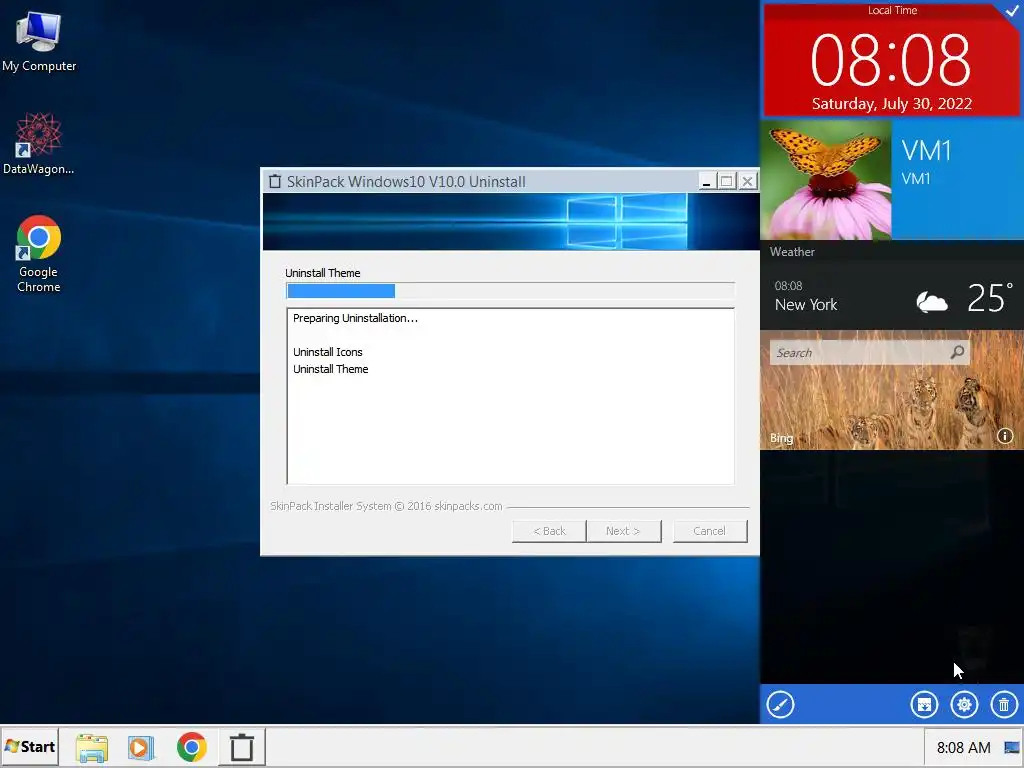This screenshot has width=1024, height=768.
Task: Click the Next > button
Action: coord(624,531)
